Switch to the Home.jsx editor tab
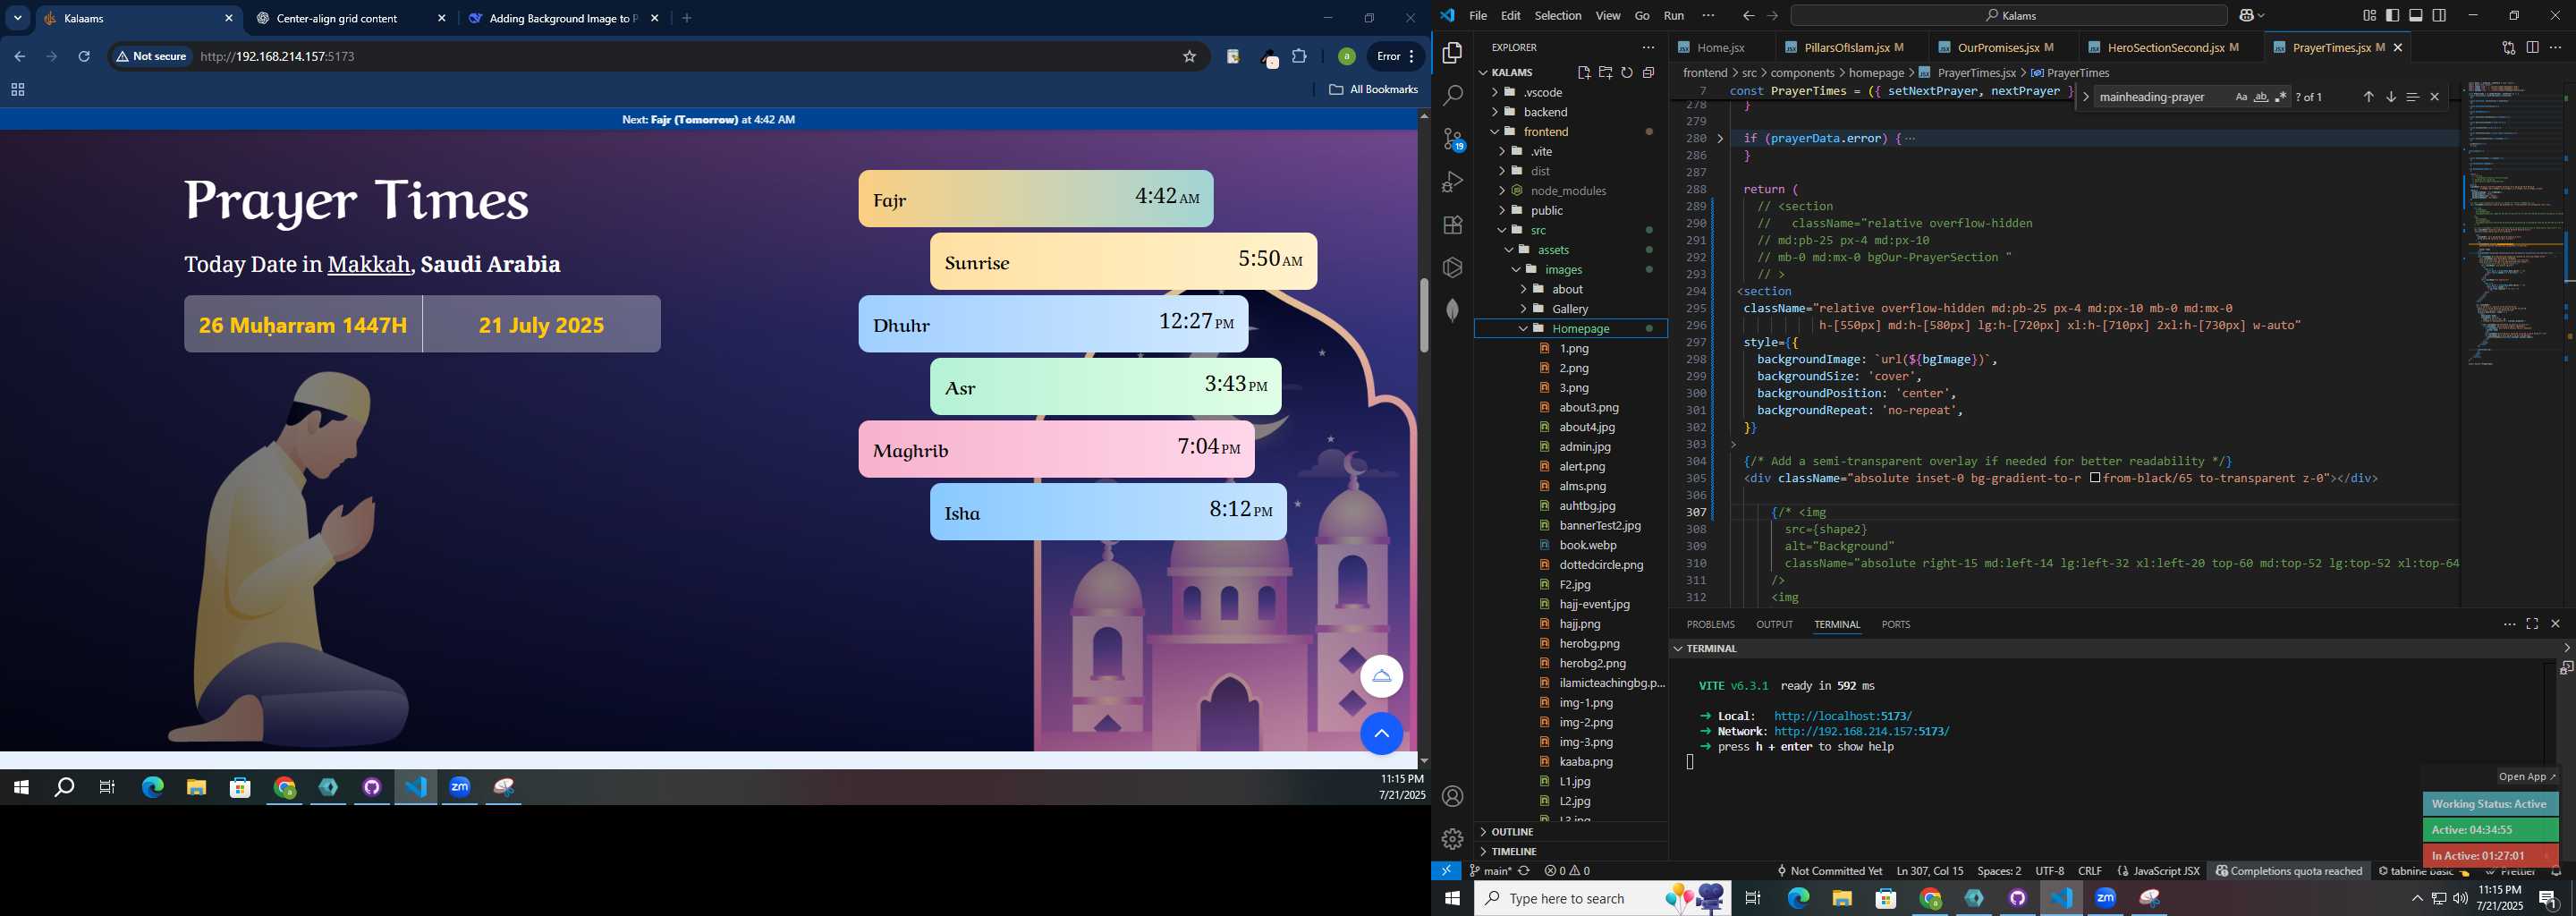The image size is (2576, 916). coord(1719,47)
